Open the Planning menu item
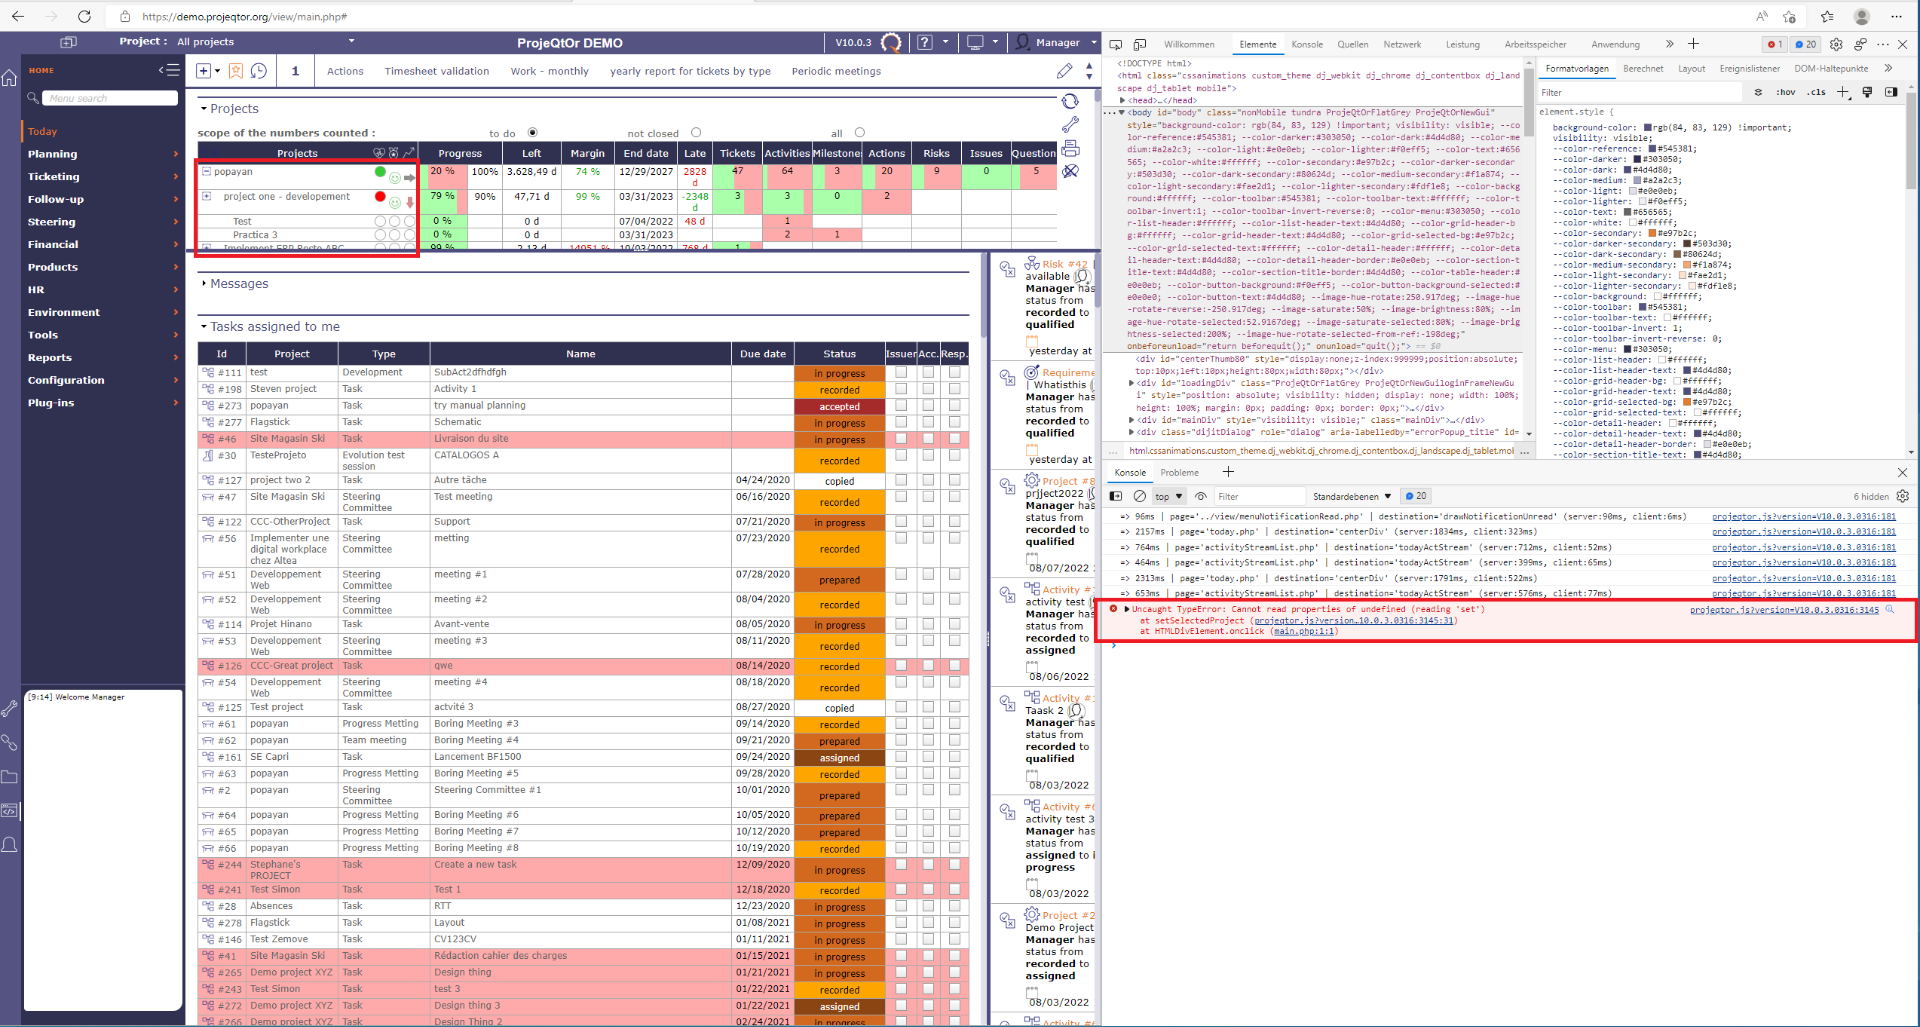The height and width of the screenshot is (1027, 1920). coord(52,154)
